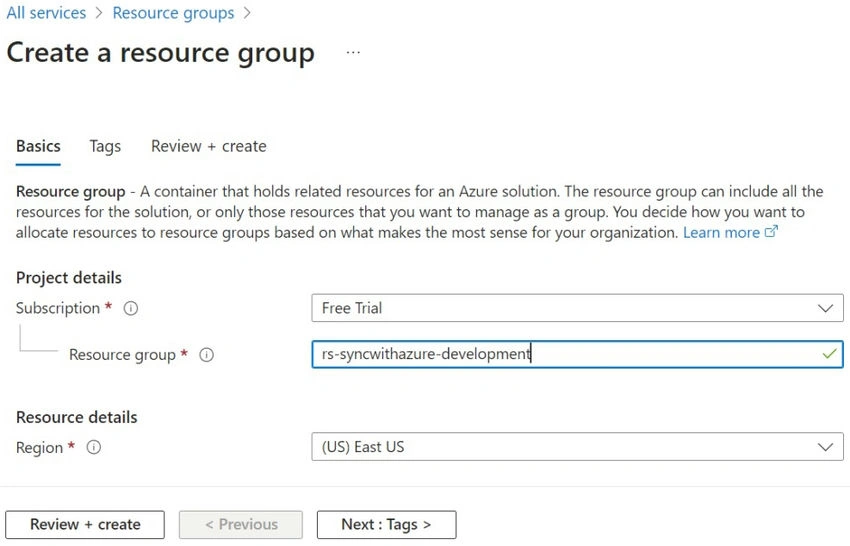Click the Previous button
This screenshot has width=850, height=546.
(241, 524)
